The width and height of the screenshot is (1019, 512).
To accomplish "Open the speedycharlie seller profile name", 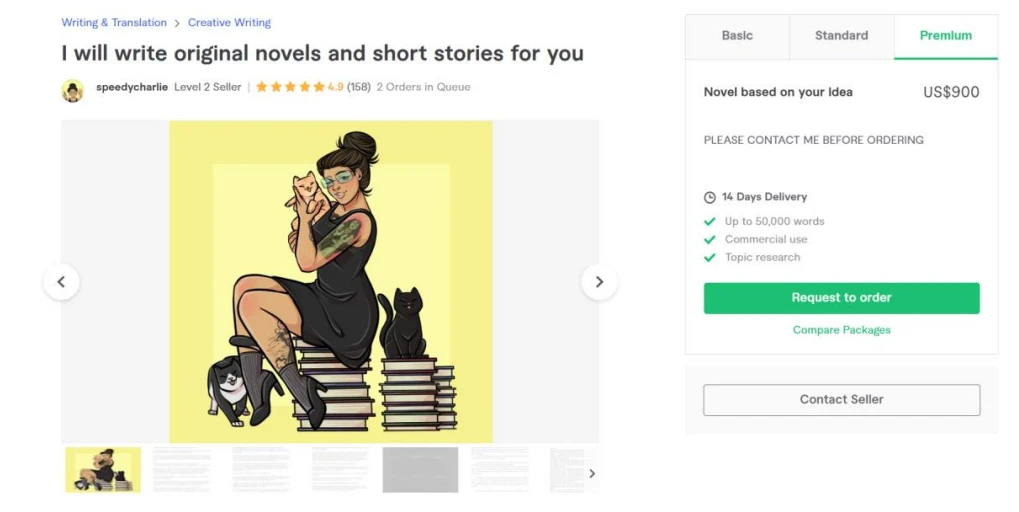I will pos(132,87).
